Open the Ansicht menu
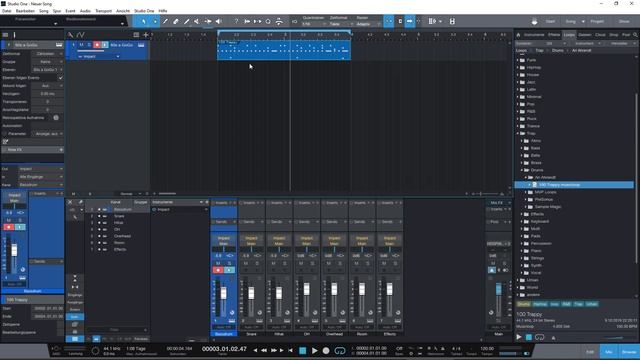Screen dimensions: 640x360 click(123, 11)
